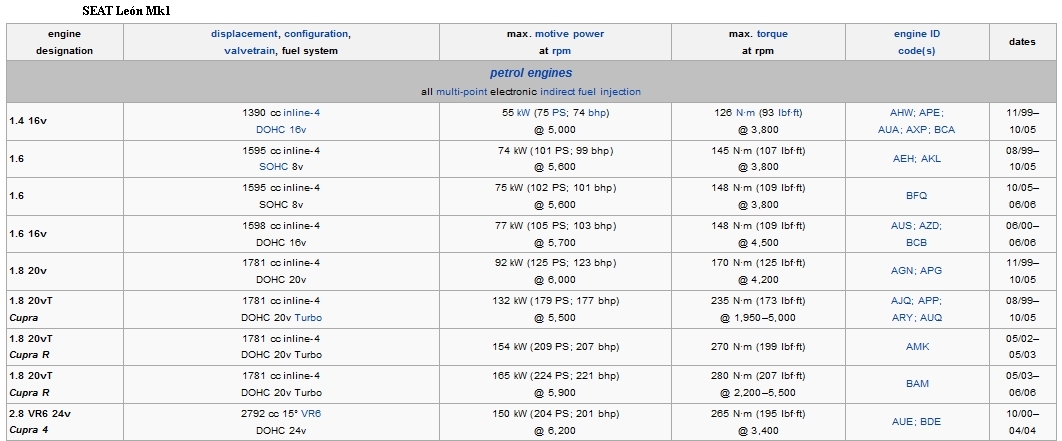Click the VR6 link in Cupra 4 row
Viewport: 1062px width, 441px height.
312,413
